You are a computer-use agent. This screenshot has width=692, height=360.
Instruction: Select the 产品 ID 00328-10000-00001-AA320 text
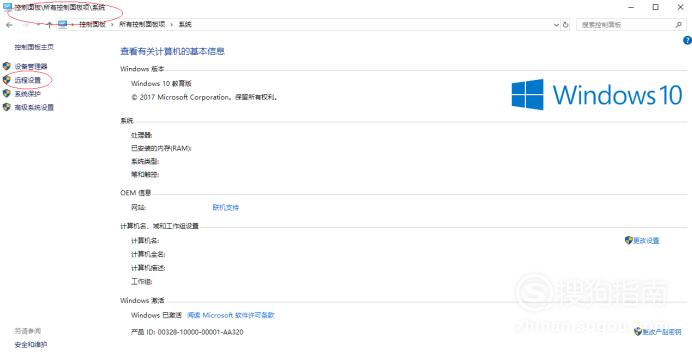tap(187, 332)
